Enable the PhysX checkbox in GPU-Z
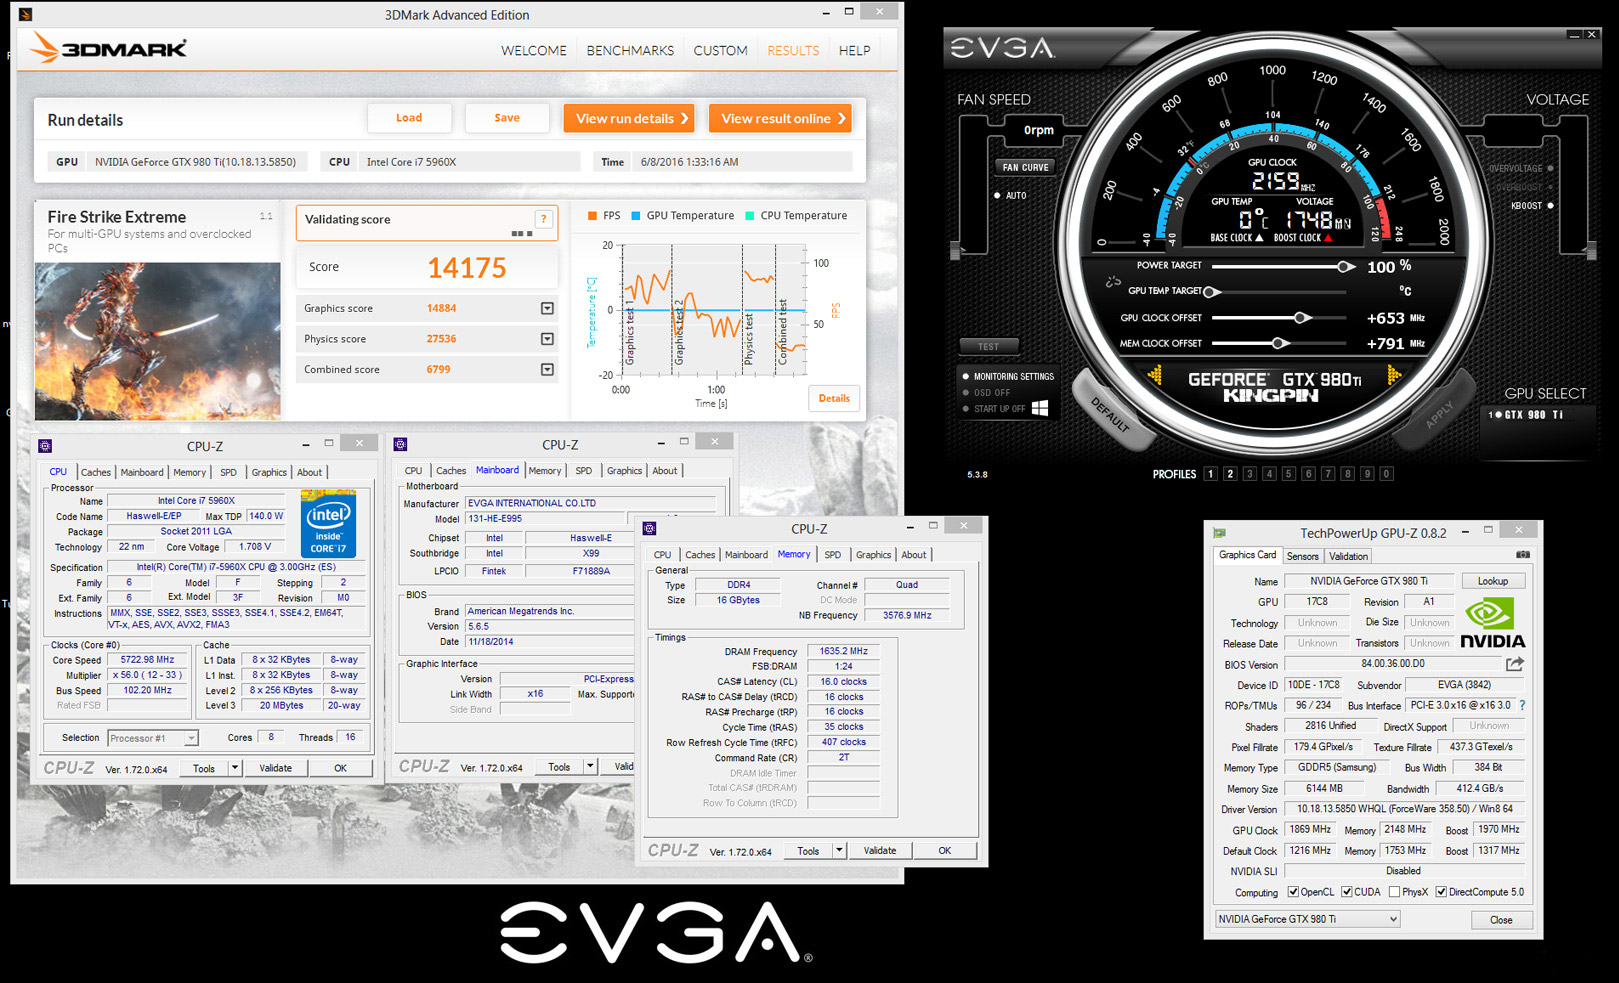The height and width of the screenshot is (983, 1619). 1395,892
